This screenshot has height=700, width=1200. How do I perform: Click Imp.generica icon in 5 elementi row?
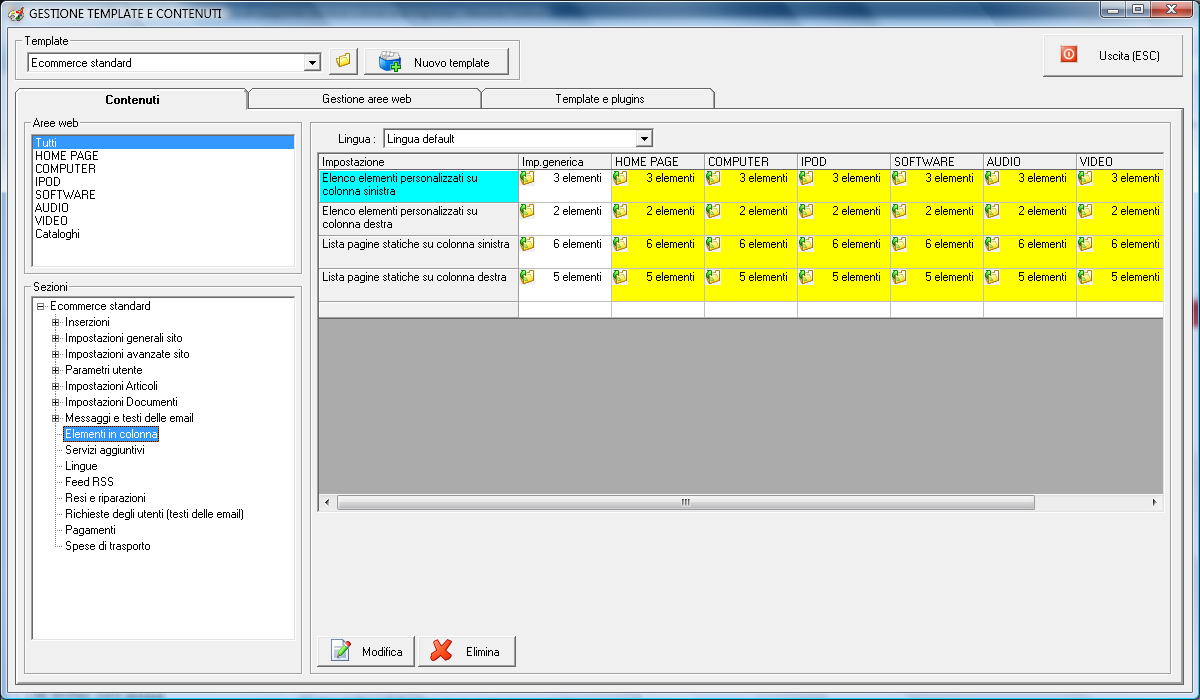click(527, 277)
